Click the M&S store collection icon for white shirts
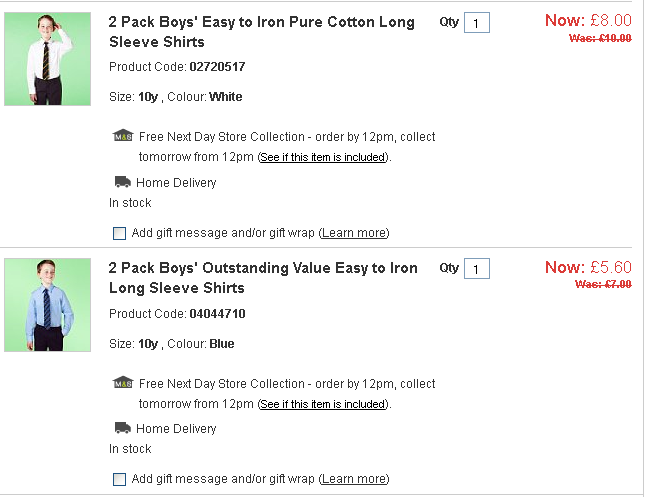647x497 pixels. 123,137
